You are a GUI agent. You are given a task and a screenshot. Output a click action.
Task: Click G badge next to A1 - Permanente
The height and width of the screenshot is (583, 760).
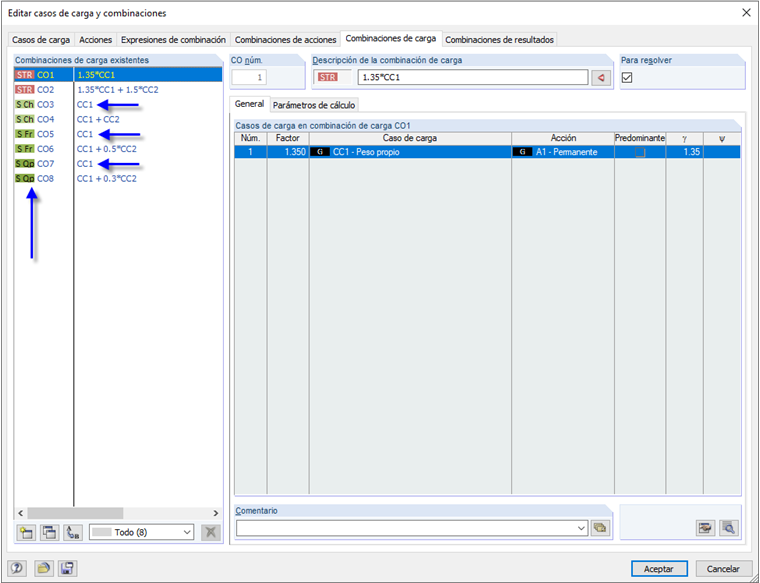point(522,152)
